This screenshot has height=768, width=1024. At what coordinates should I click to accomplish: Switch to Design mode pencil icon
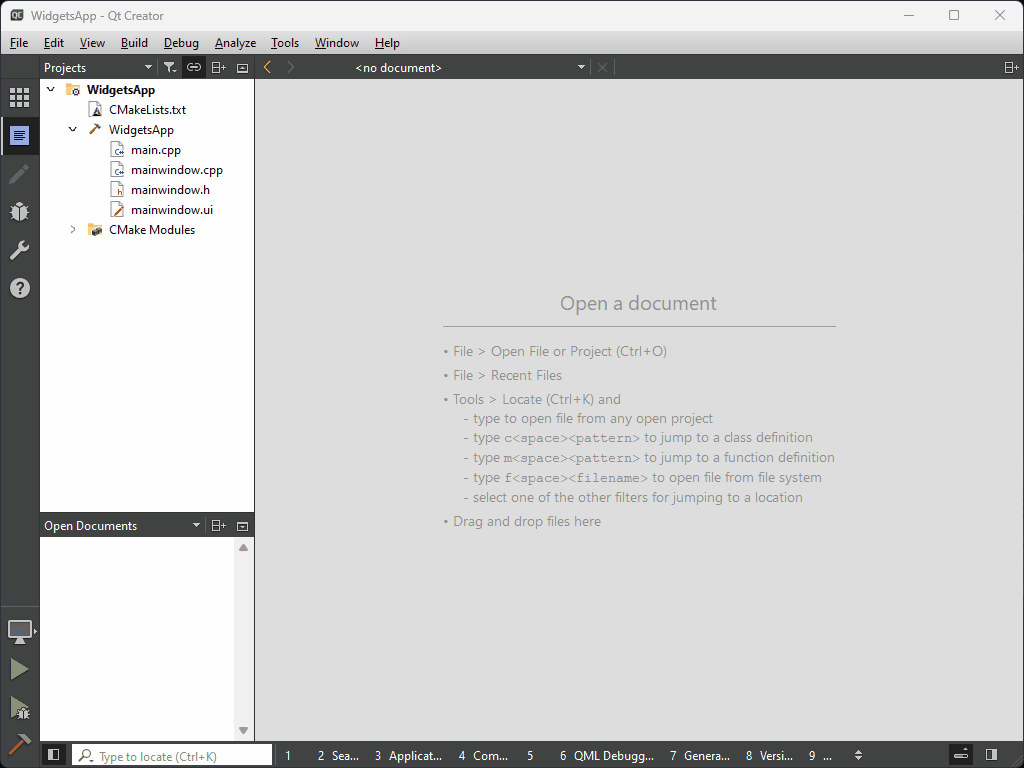pos(19,174)
